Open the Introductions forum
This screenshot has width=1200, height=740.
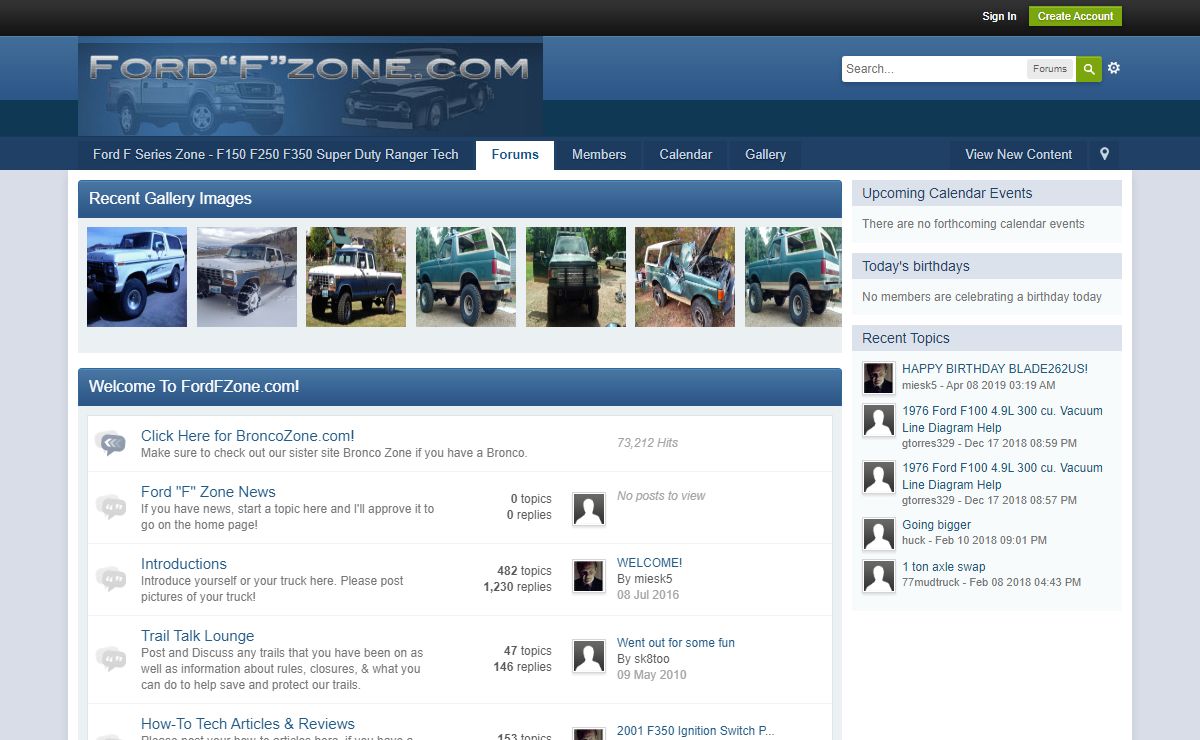pyautogui.click(x=184, y=564)
